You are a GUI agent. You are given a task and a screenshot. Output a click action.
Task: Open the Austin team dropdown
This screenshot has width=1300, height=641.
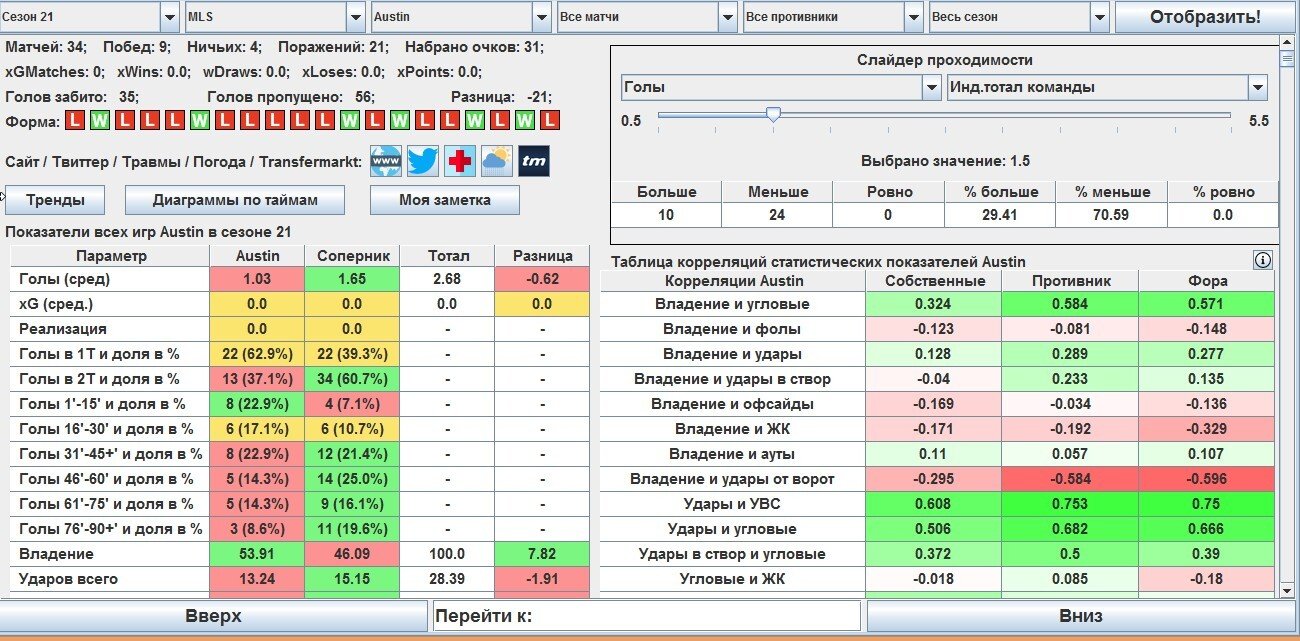click(541, 17)
